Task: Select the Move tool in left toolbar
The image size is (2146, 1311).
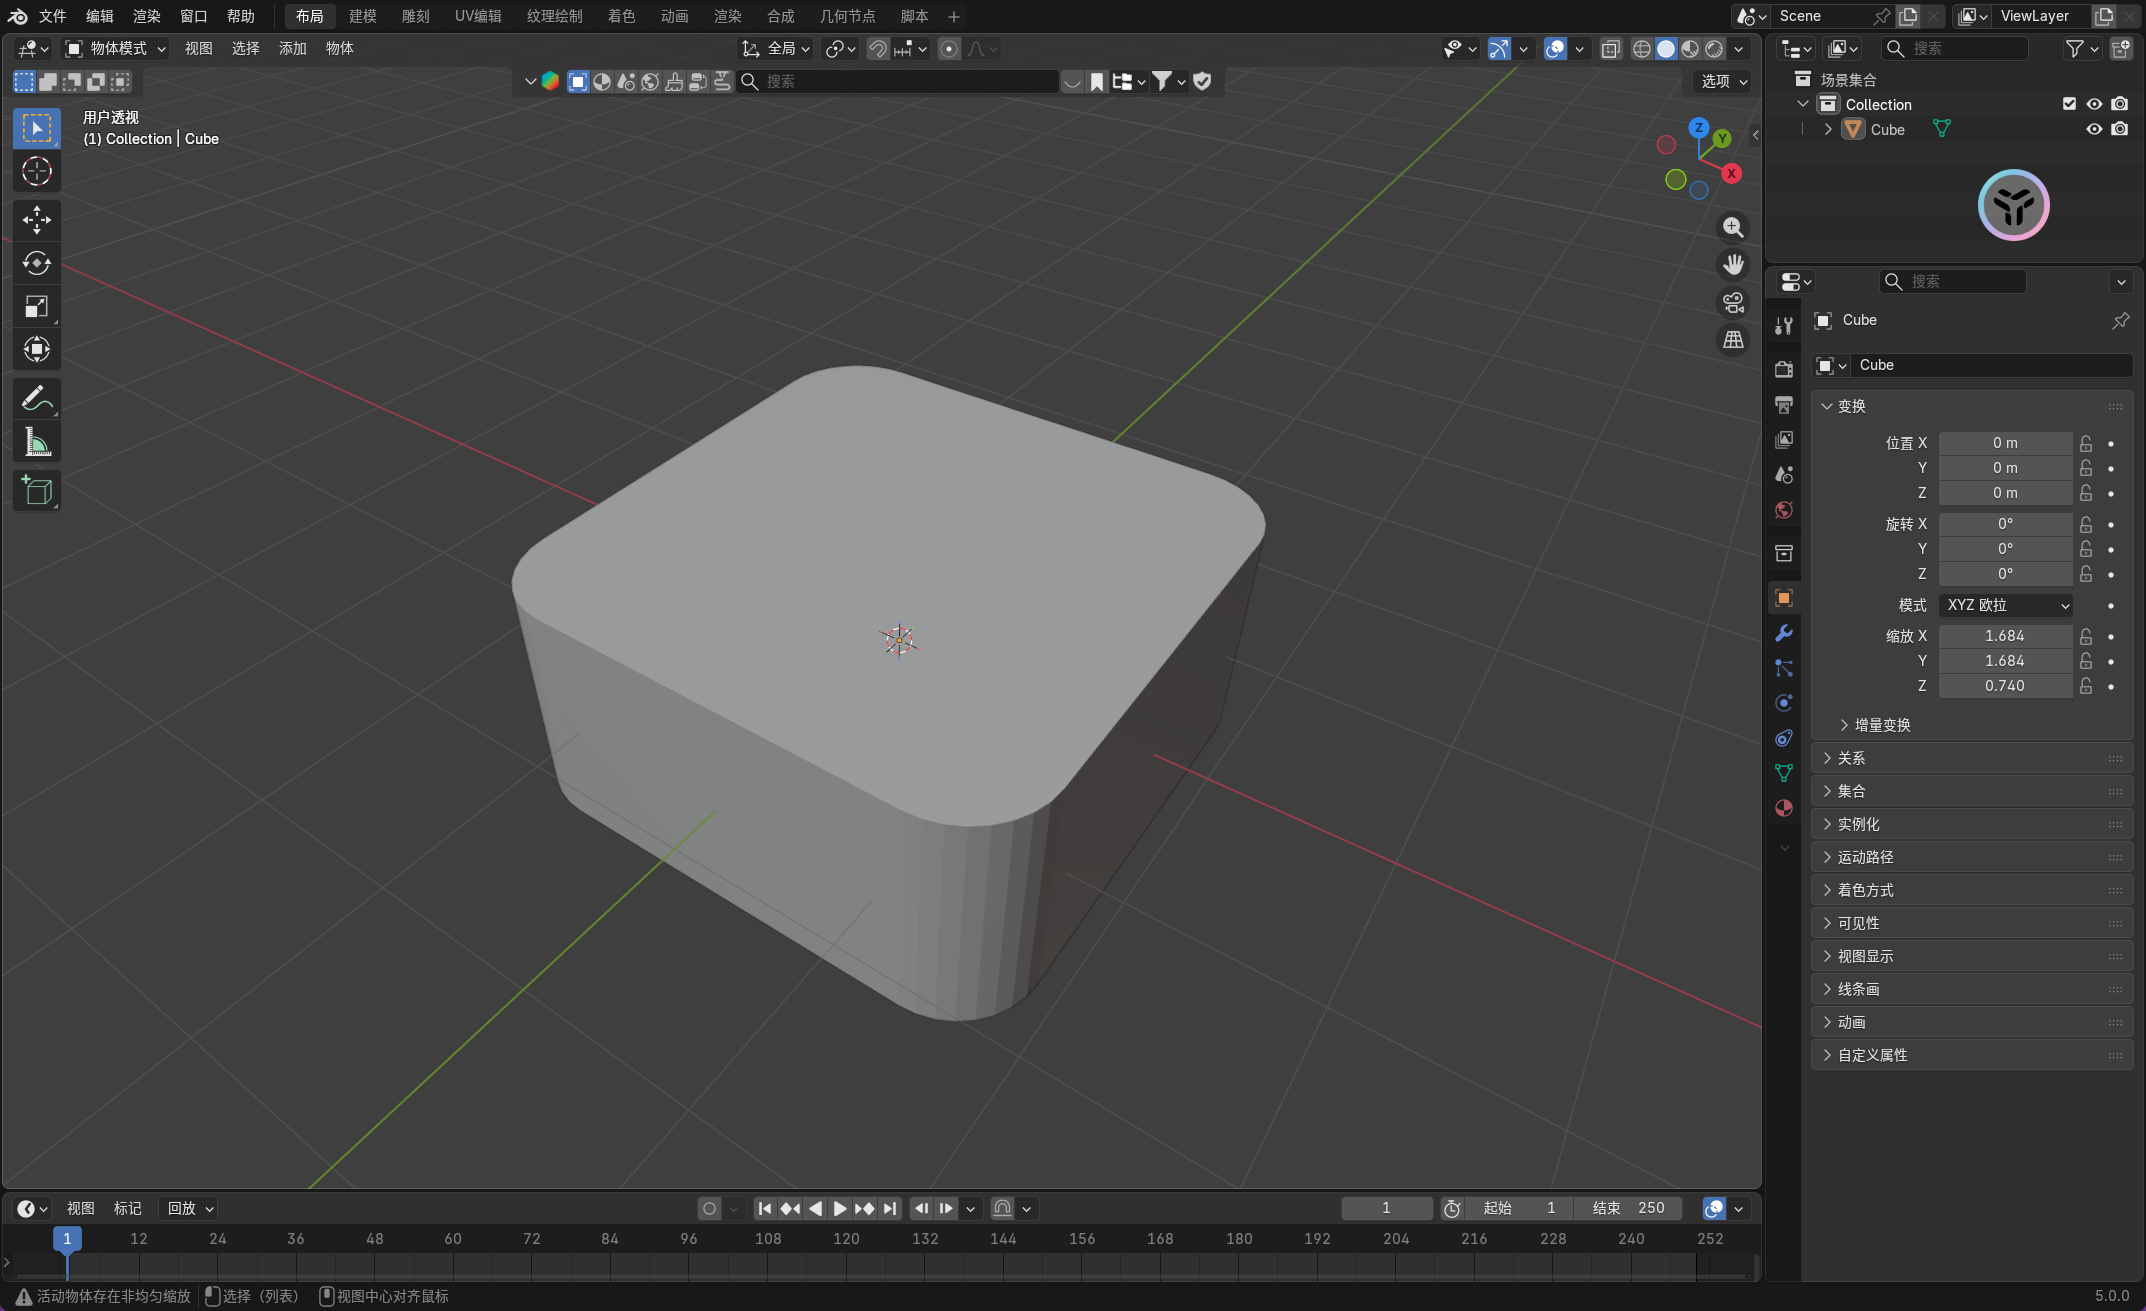Action: click(37, 219)
